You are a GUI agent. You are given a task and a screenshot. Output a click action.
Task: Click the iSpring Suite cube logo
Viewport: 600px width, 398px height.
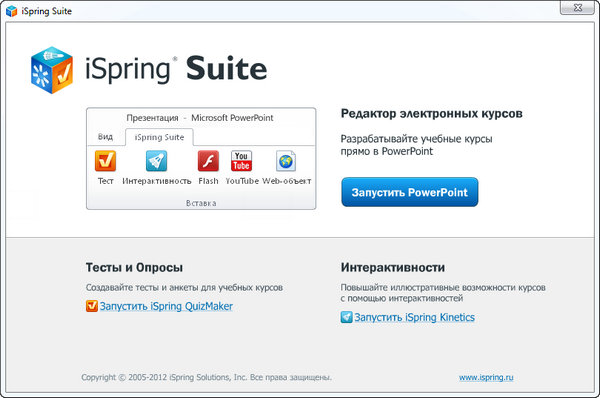click(x=52, y=70)
